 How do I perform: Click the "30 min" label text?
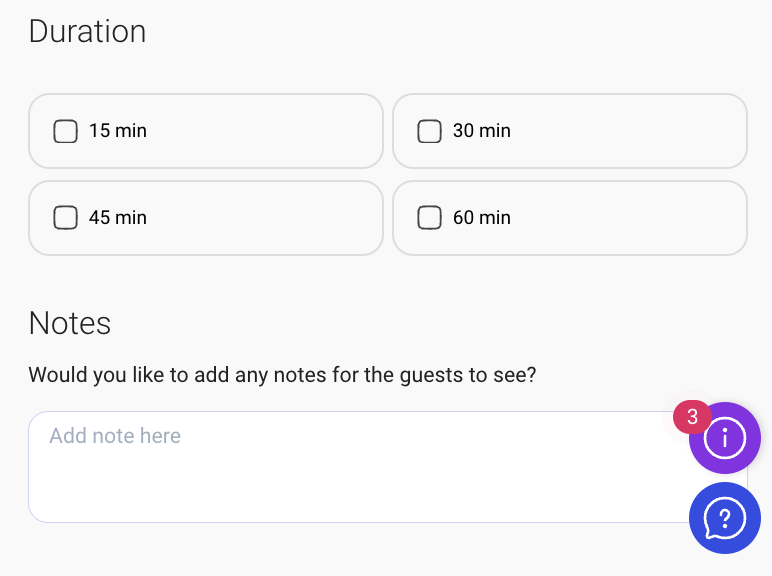tap(482, 131)
